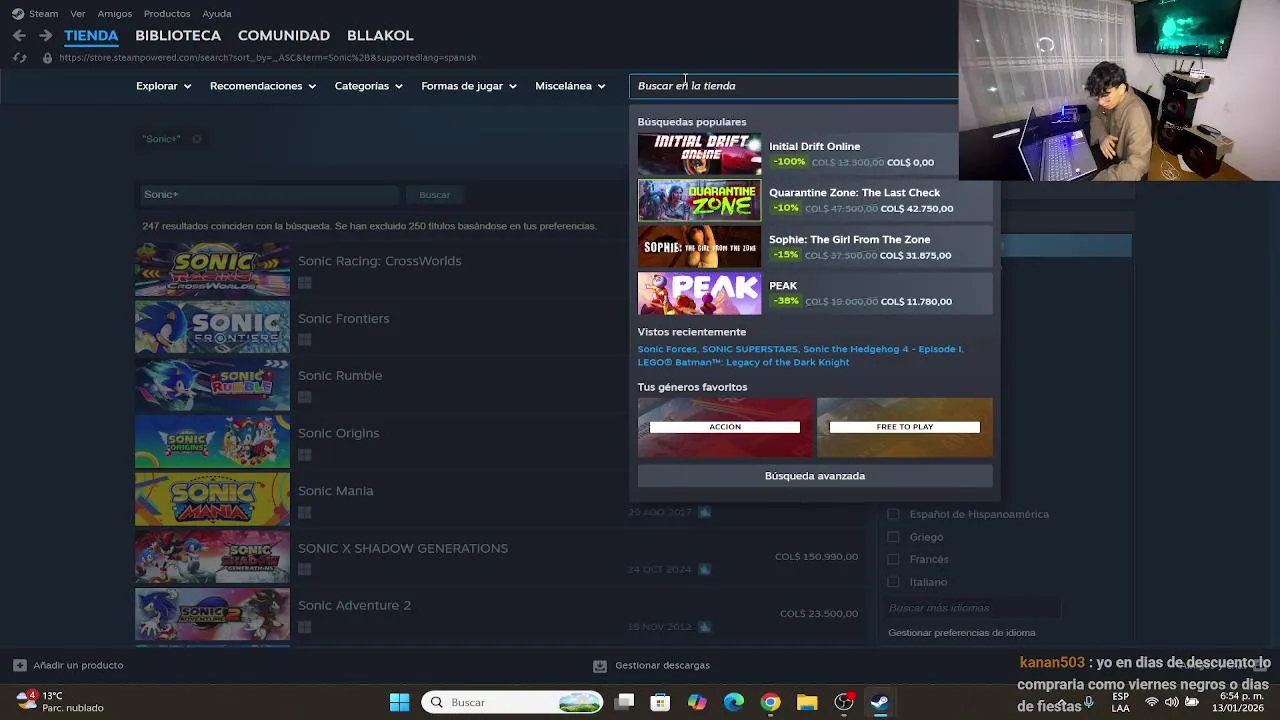Image resolution: width=1280 pixels, height=720 pixels.
Task: Select the ACCION favorite genre tile
Action: (x=725, y=427)
